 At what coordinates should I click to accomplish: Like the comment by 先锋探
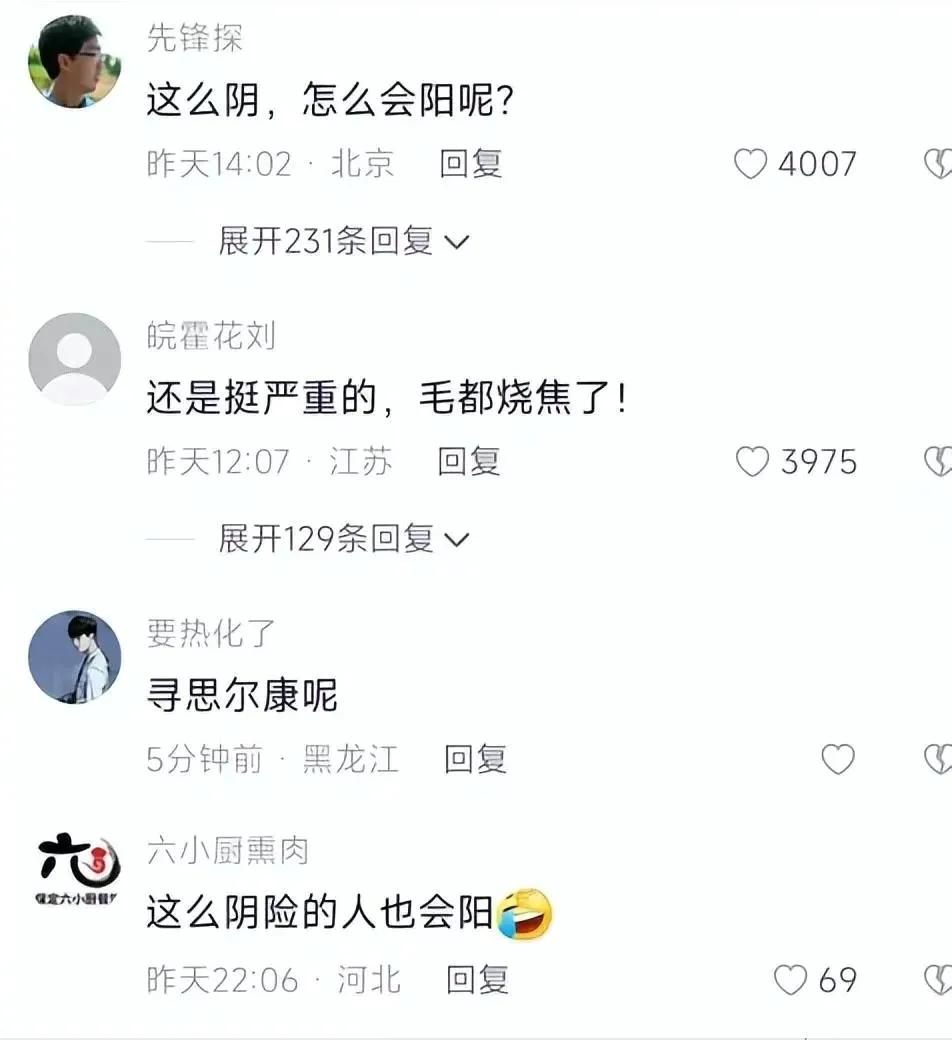750,164
